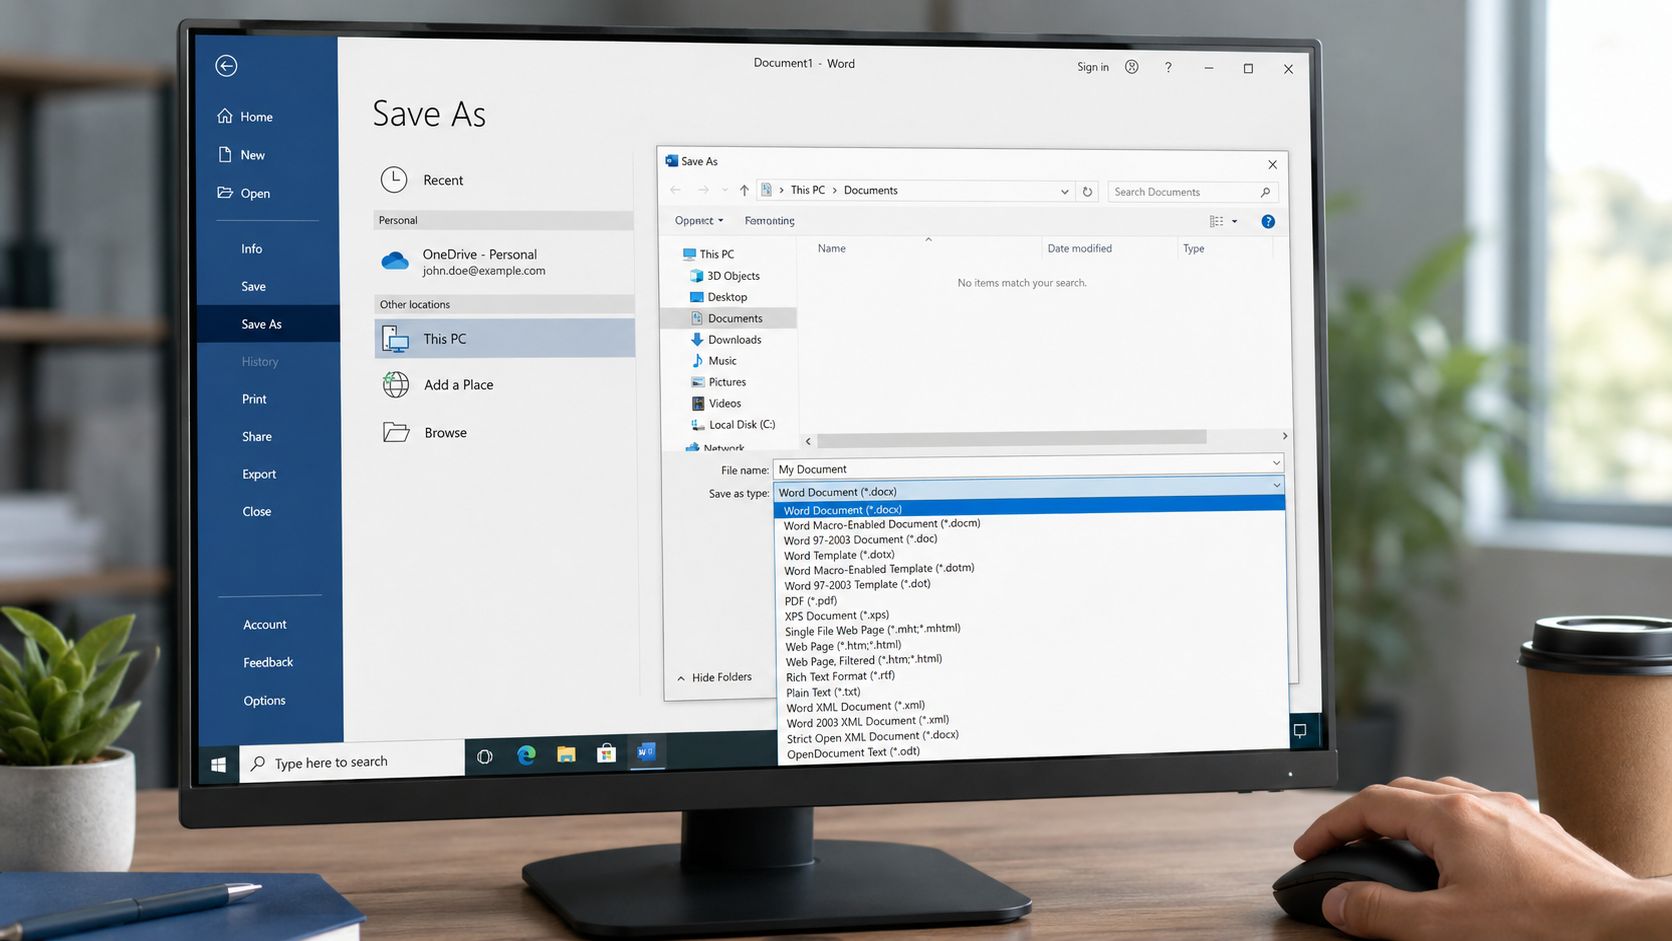Open Microsoft Edge from taskbar
The width and height of the screenshot is (1672, 941).
[526, 756]
